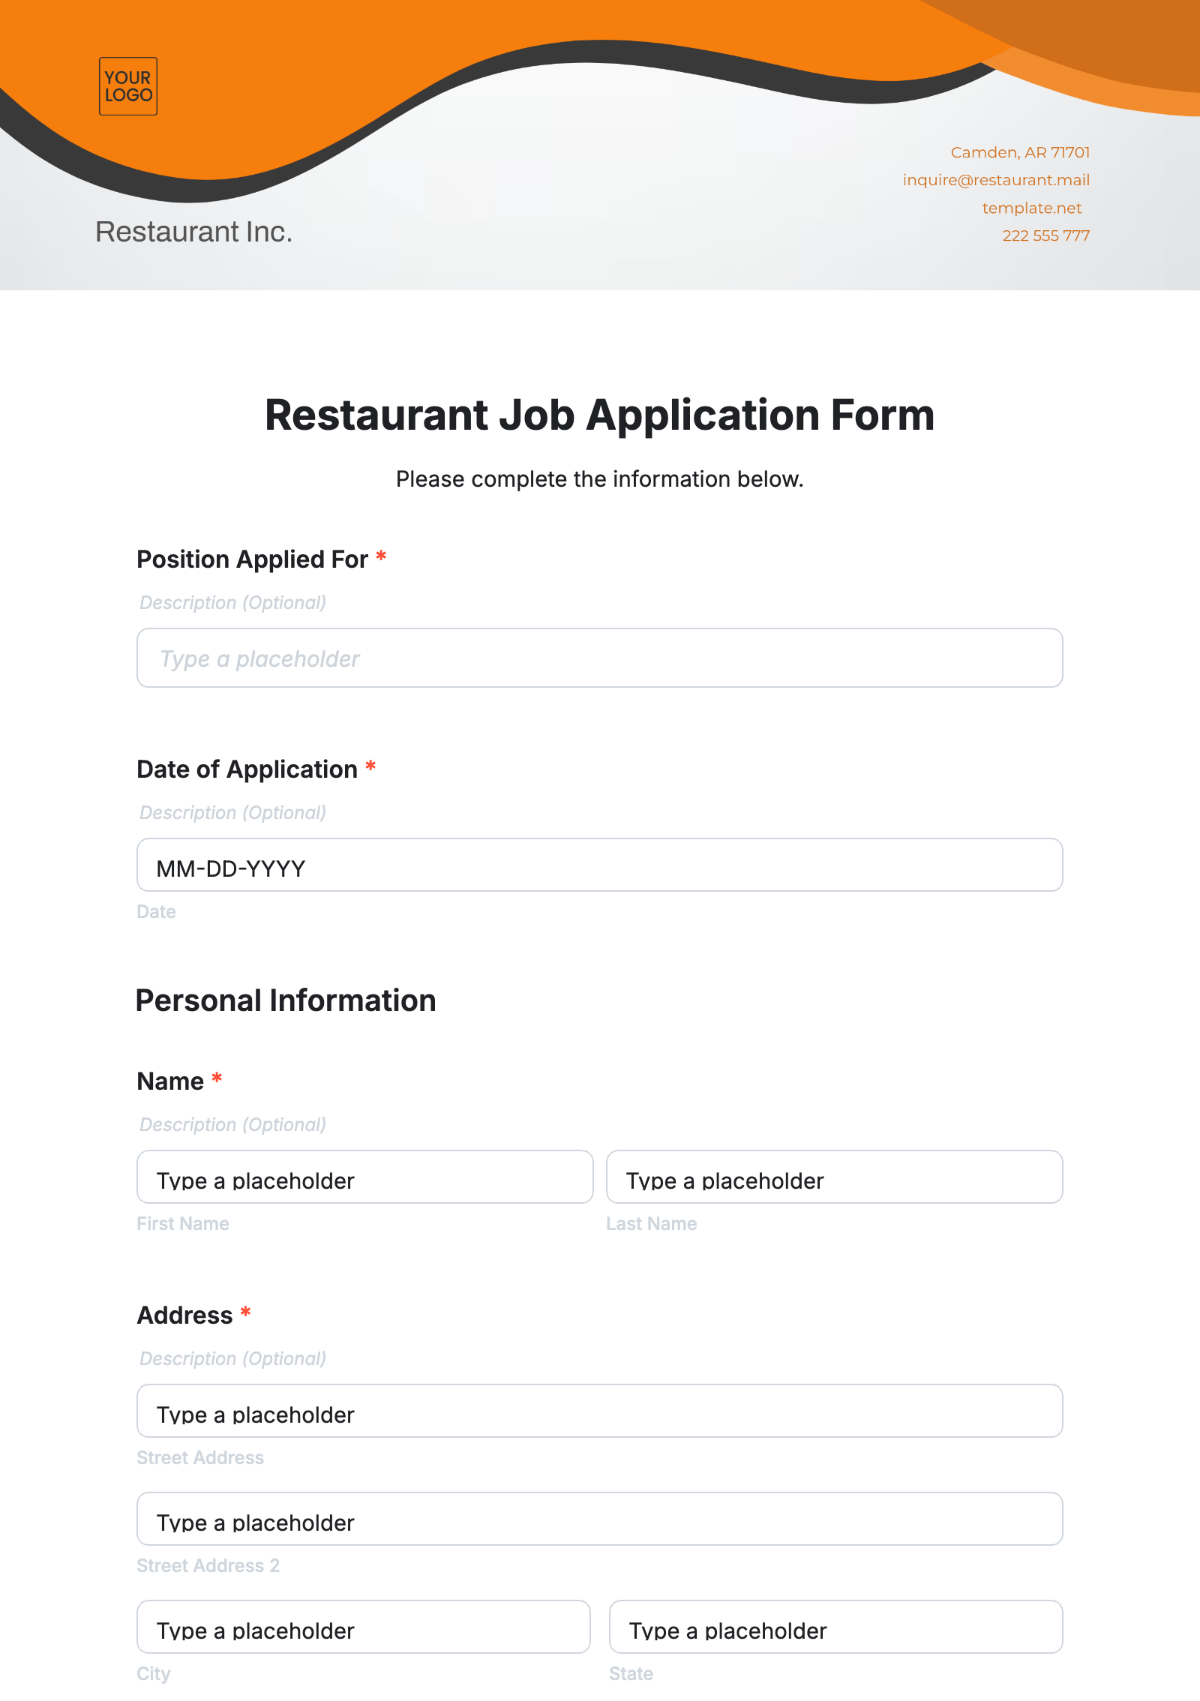Edit description under Position Applied For
1200x1701 pixels.
coord(233,603)
